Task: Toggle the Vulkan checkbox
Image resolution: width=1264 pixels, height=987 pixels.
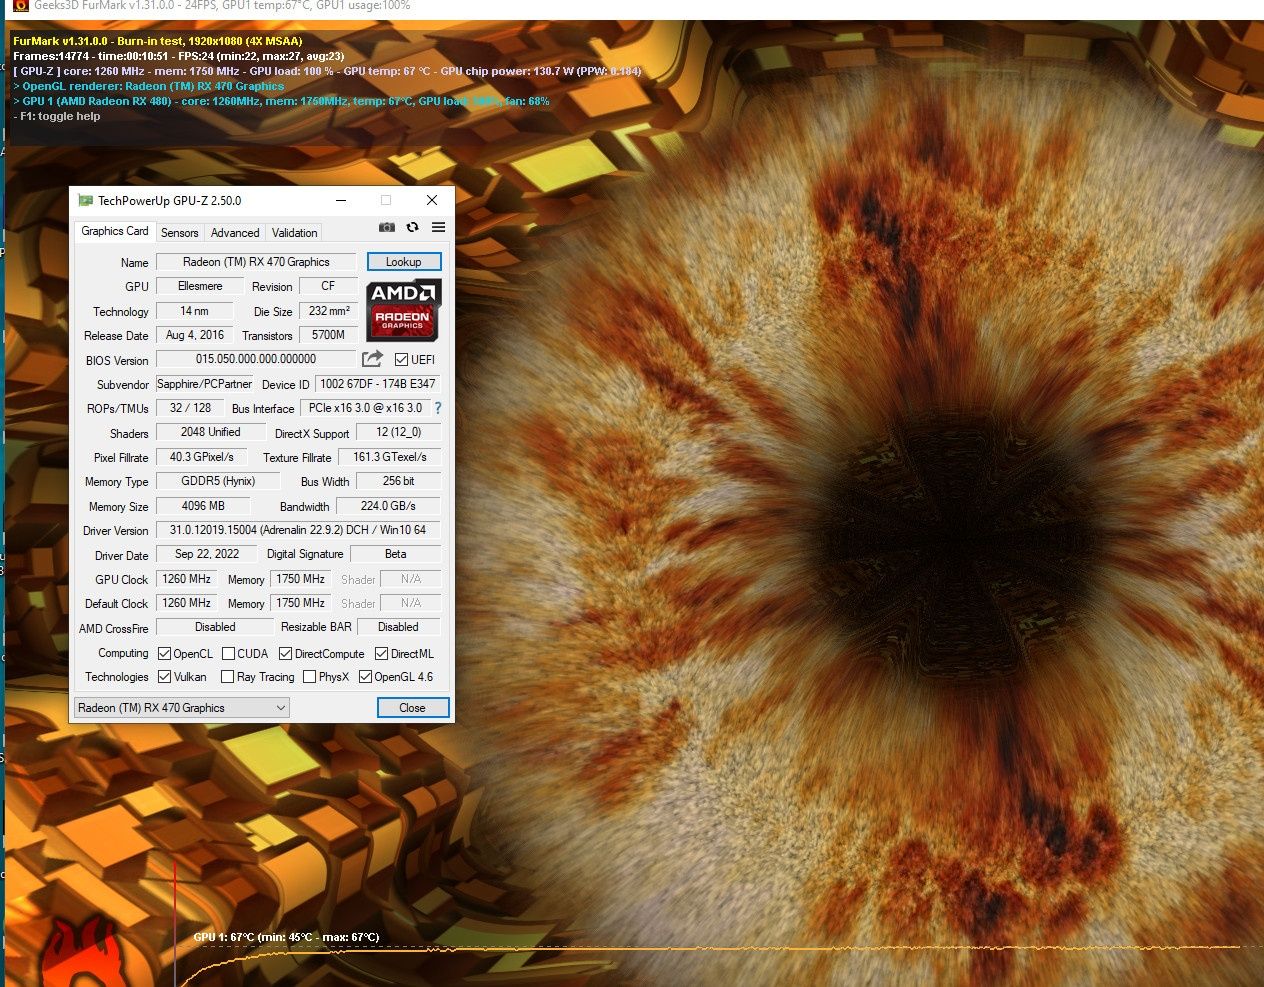Action: pyautogui.click(x=165, y=677)
